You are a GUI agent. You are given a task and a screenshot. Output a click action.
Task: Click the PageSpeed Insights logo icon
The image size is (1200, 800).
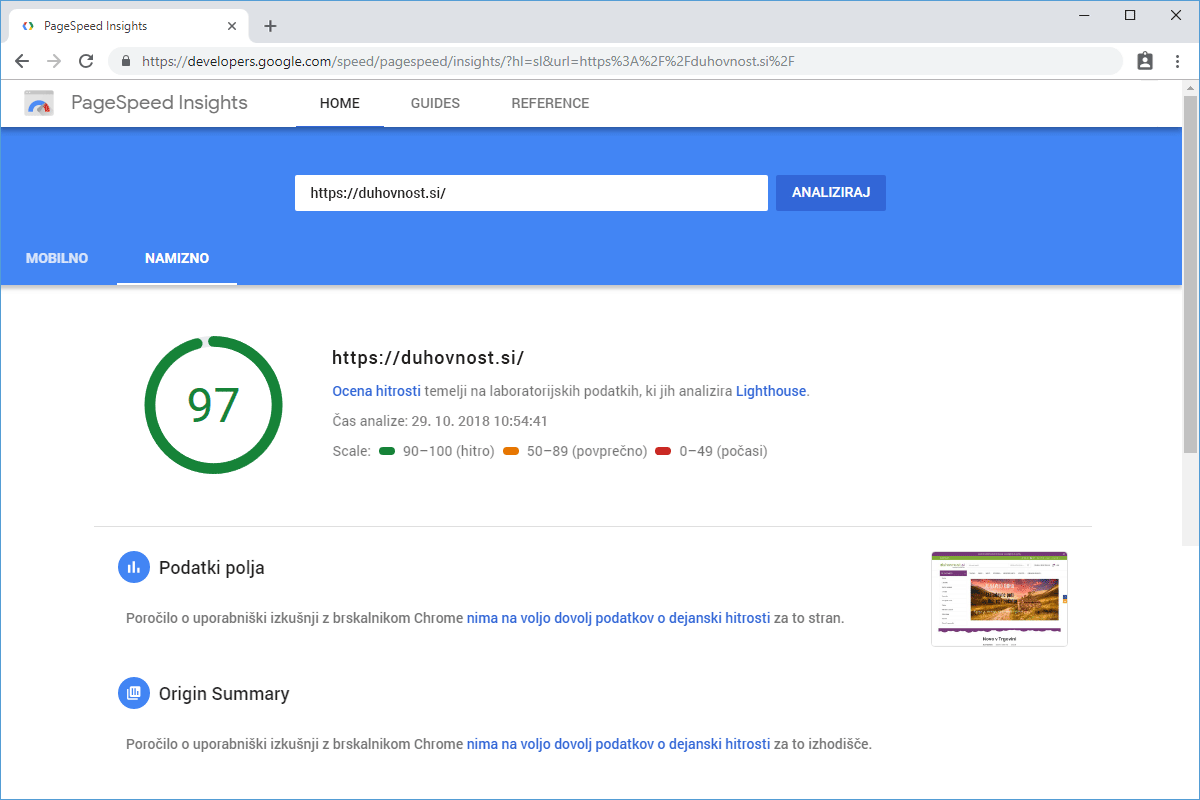39,103
